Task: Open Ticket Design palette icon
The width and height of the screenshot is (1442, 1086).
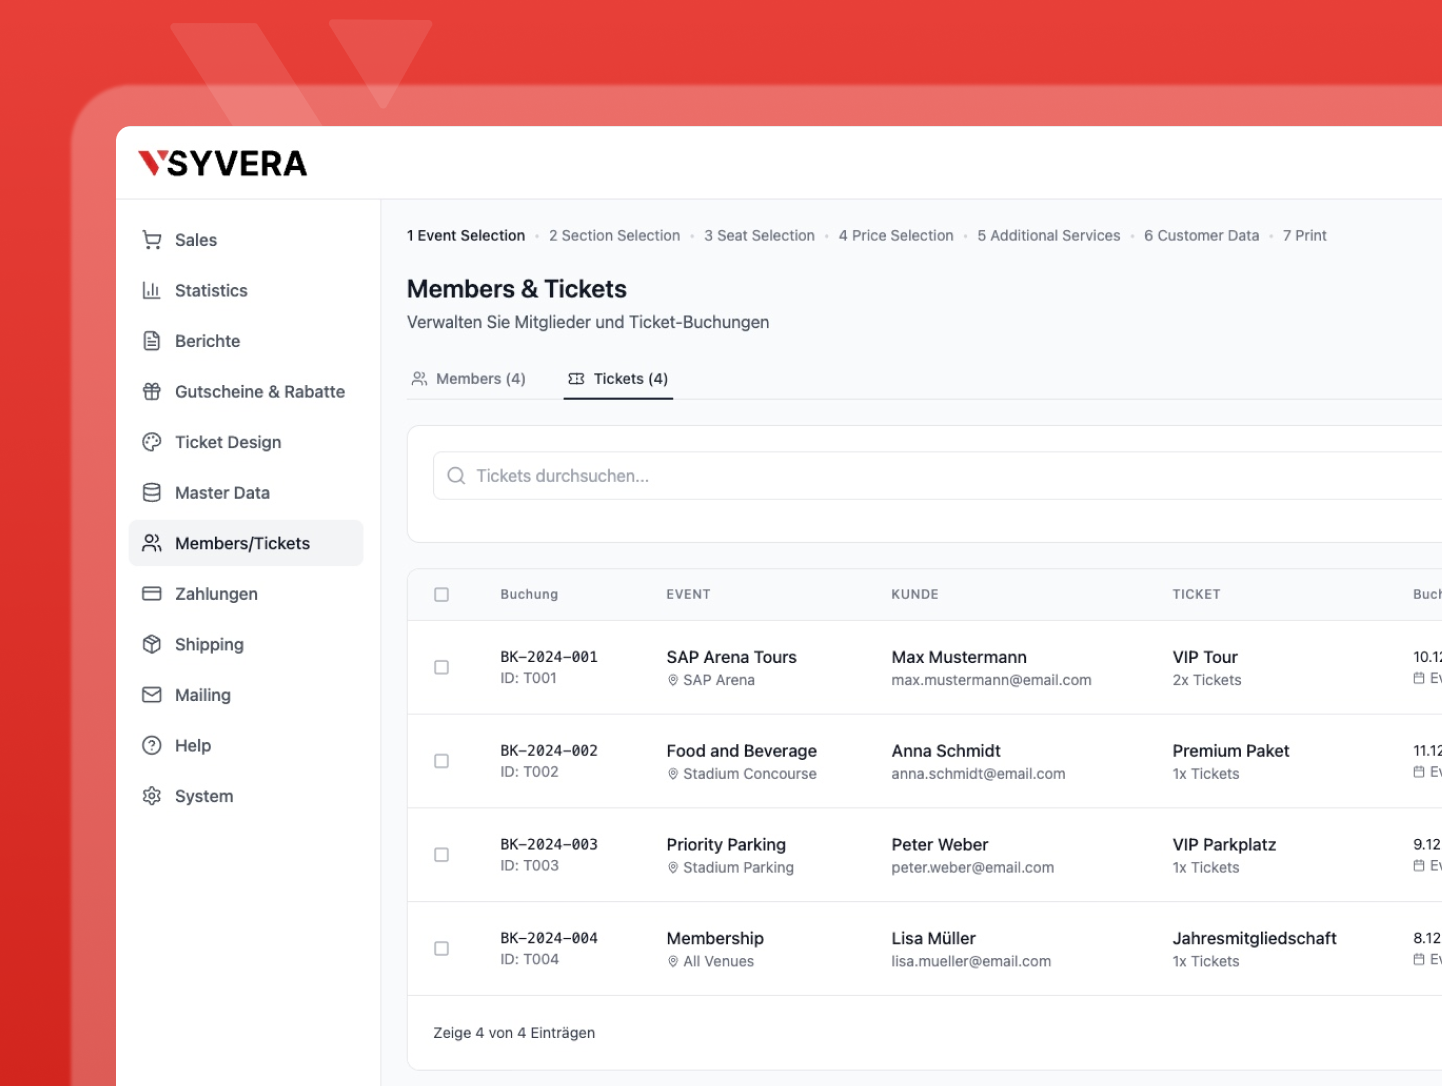Action: point(152,442)
